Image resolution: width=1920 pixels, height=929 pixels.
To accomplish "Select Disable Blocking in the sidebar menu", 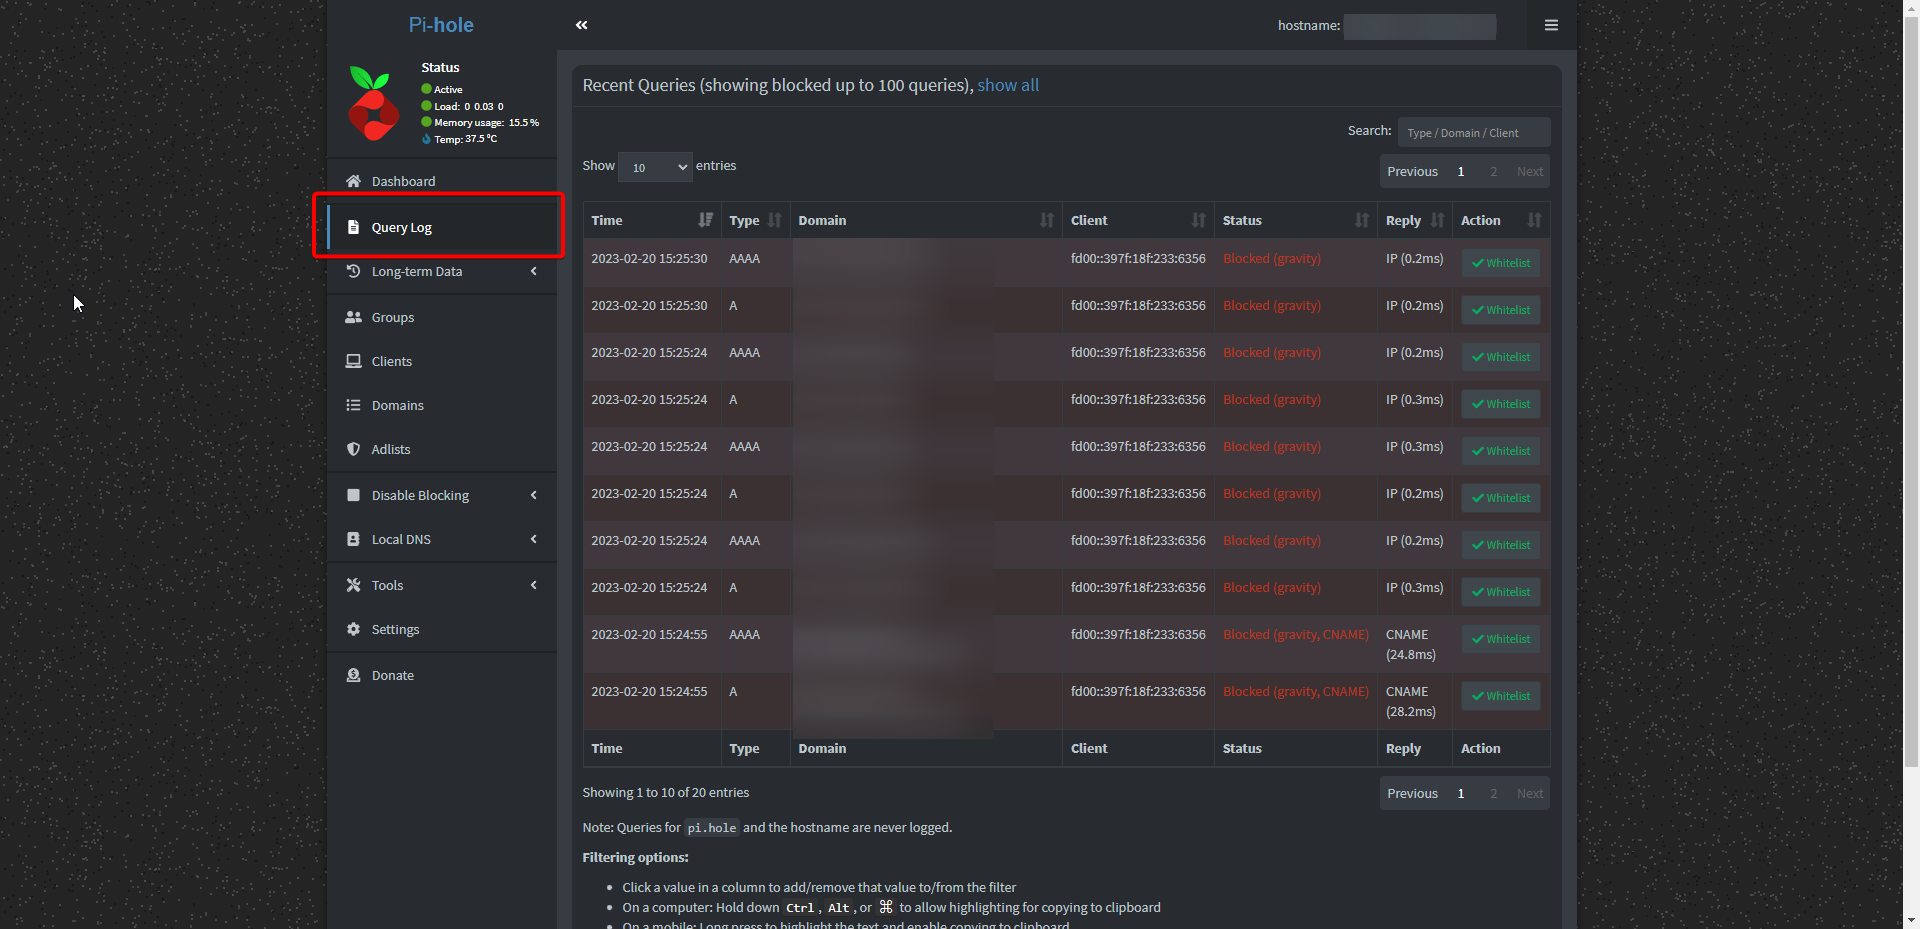I will pyautogui.click(x=420, y=495).
